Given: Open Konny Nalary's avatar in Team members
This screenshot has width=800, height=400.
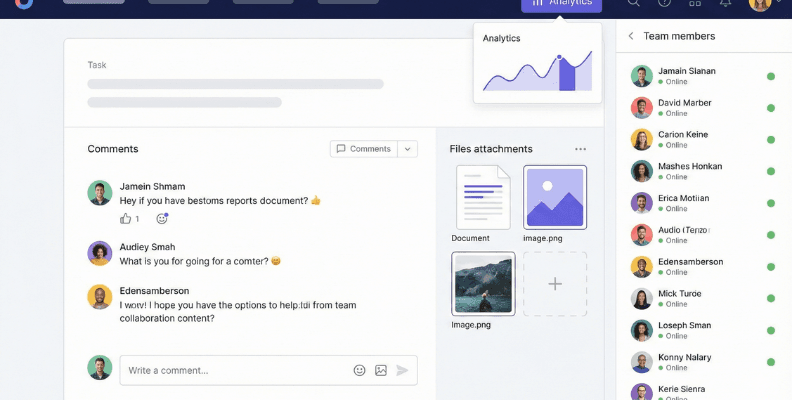Looking at the screenshot, I should pos(641,362).
